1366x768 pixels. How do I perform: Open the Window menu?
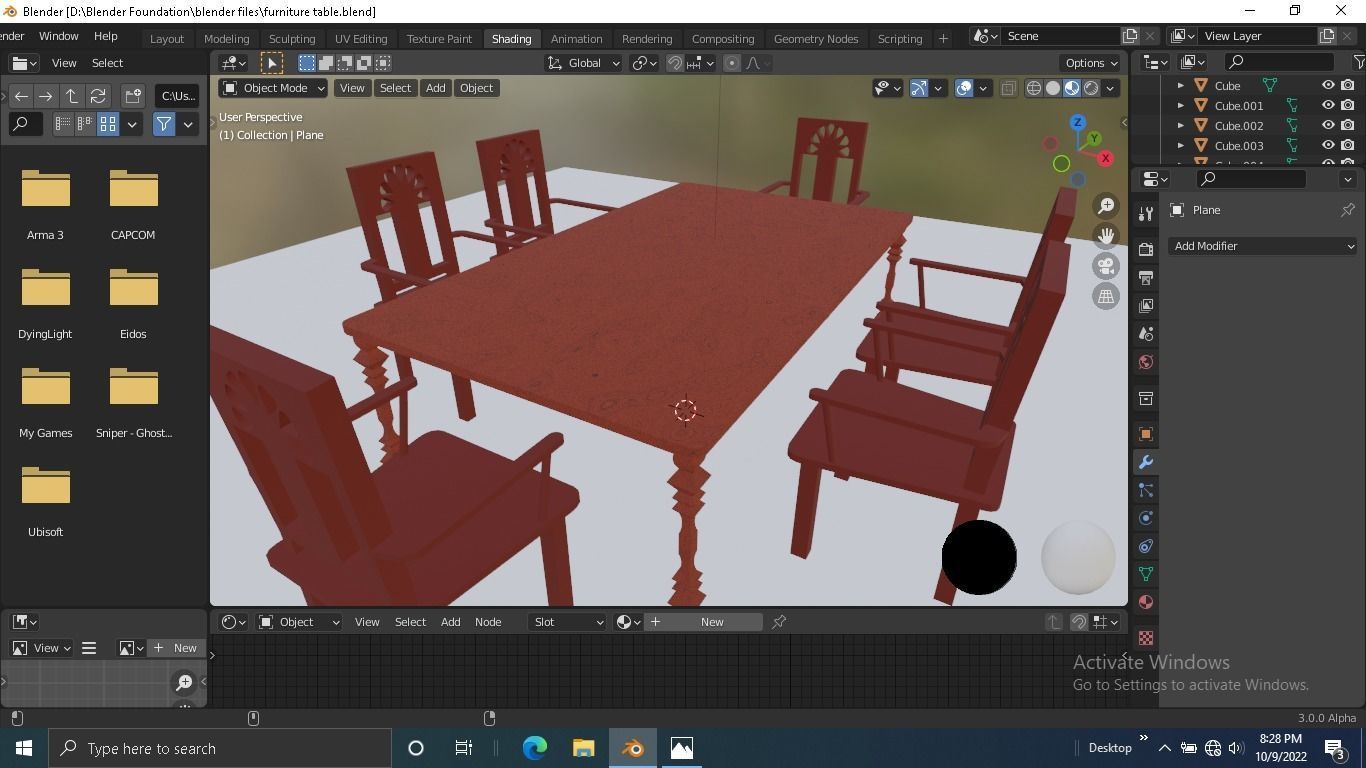point(58,36)
